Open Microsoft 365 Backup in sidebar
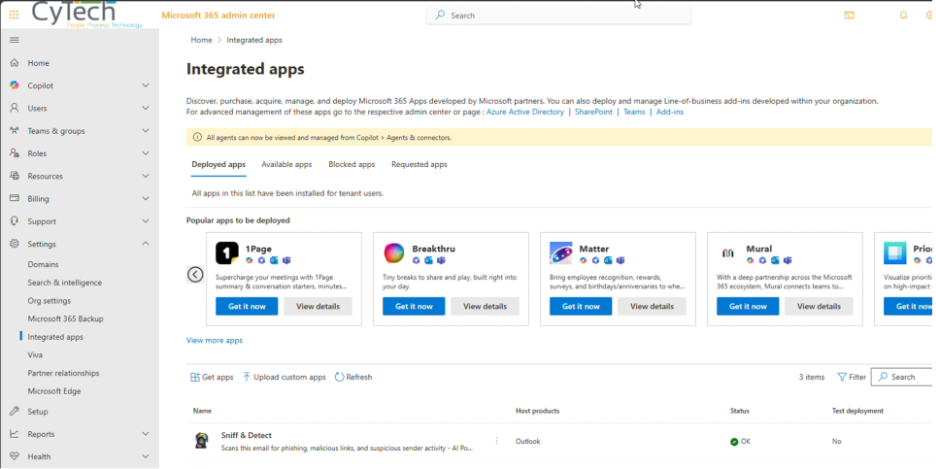936x469 pixels. [66, 319]
